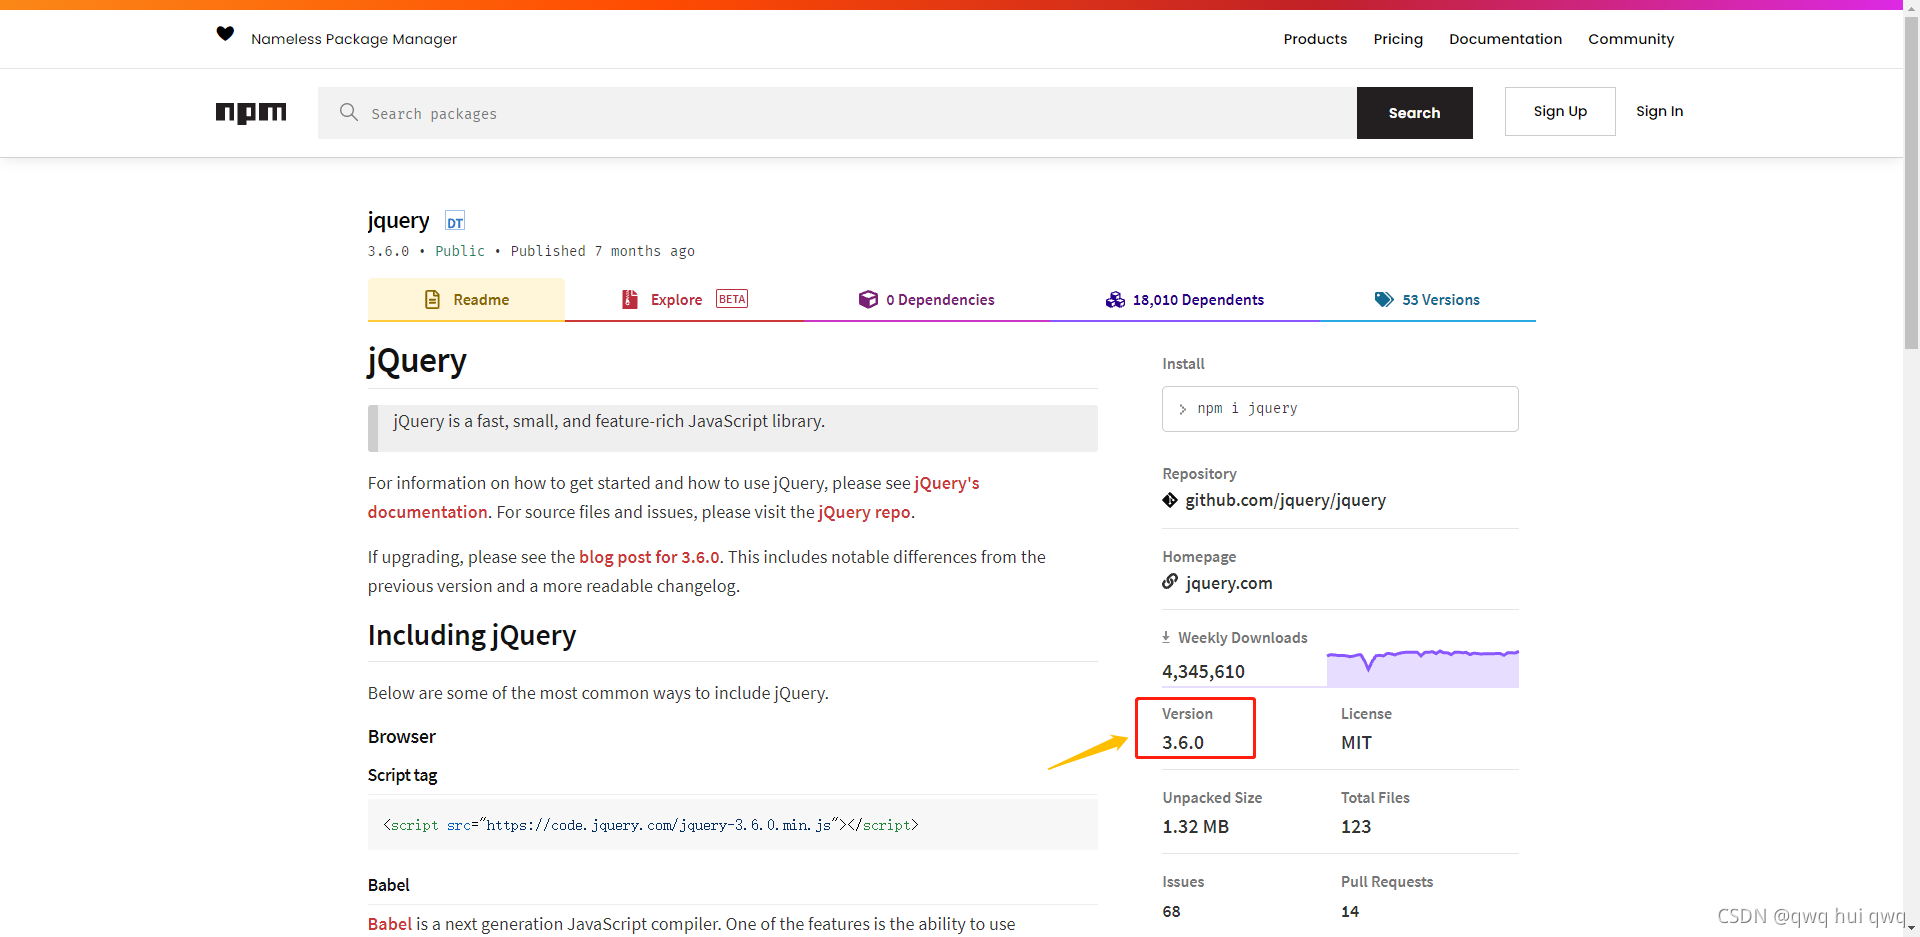Screen dimensions: 1920x937
Task: Follow the jQuery's documentation link
Action: coord(673,497)
